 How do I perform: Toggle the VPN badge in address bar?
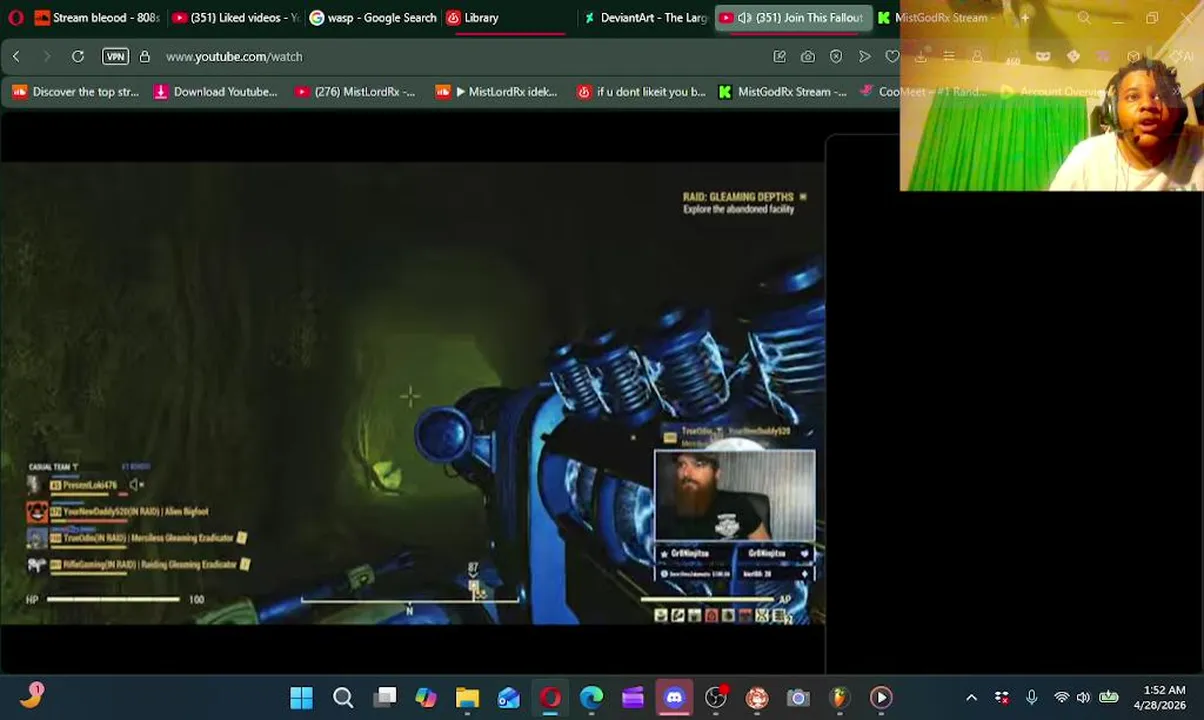pos(115,56)
